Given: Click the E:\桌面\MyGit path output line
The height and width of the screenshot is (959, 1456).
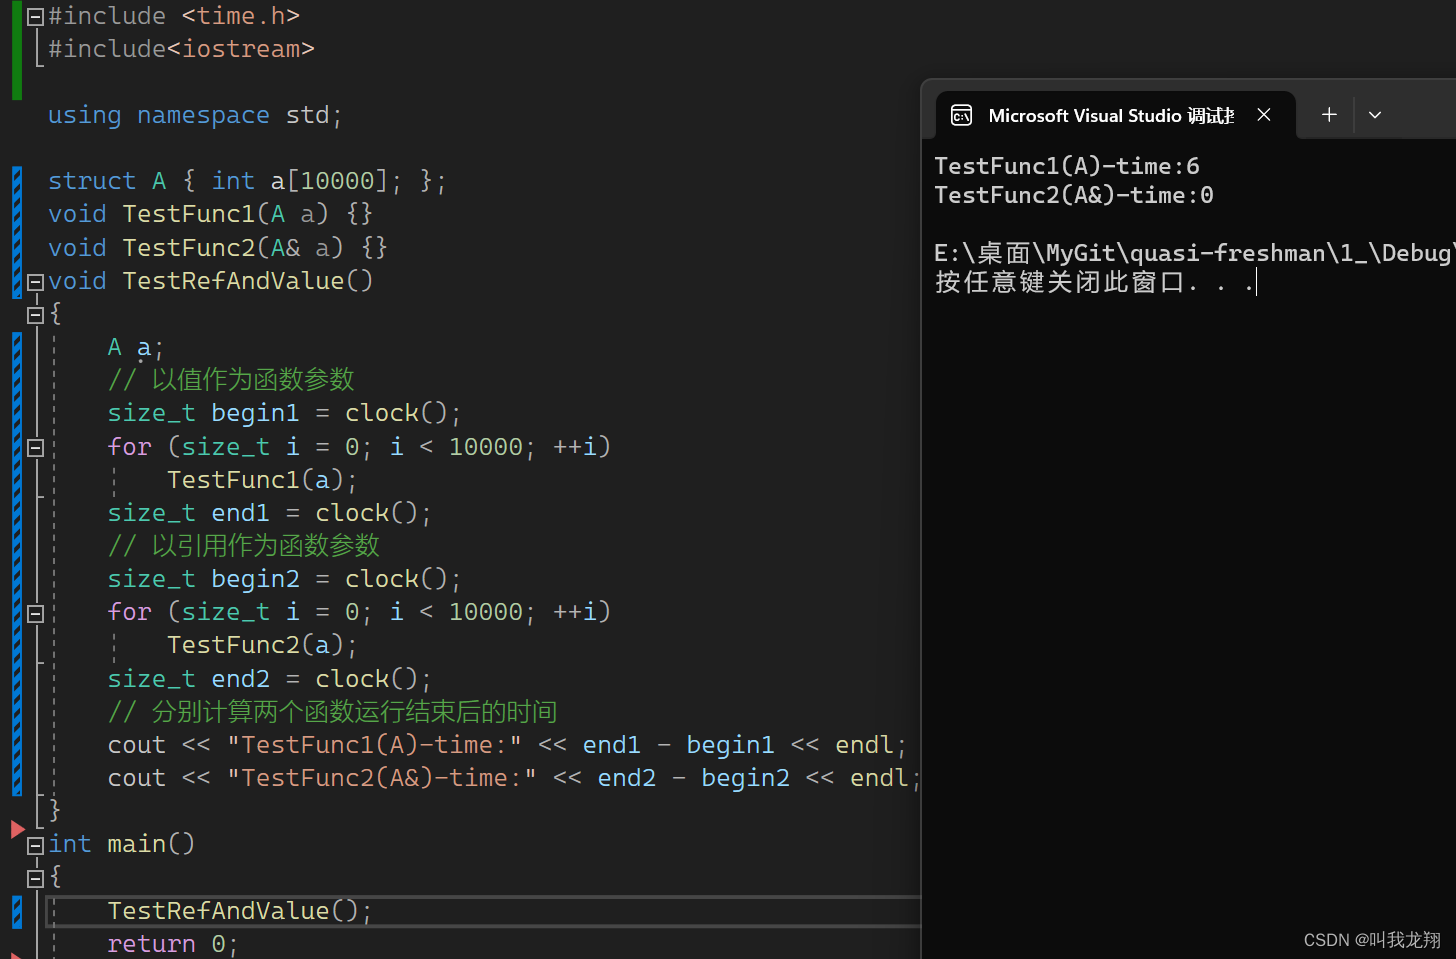Looking at the screenshot, I should (x=1193, y=253).
